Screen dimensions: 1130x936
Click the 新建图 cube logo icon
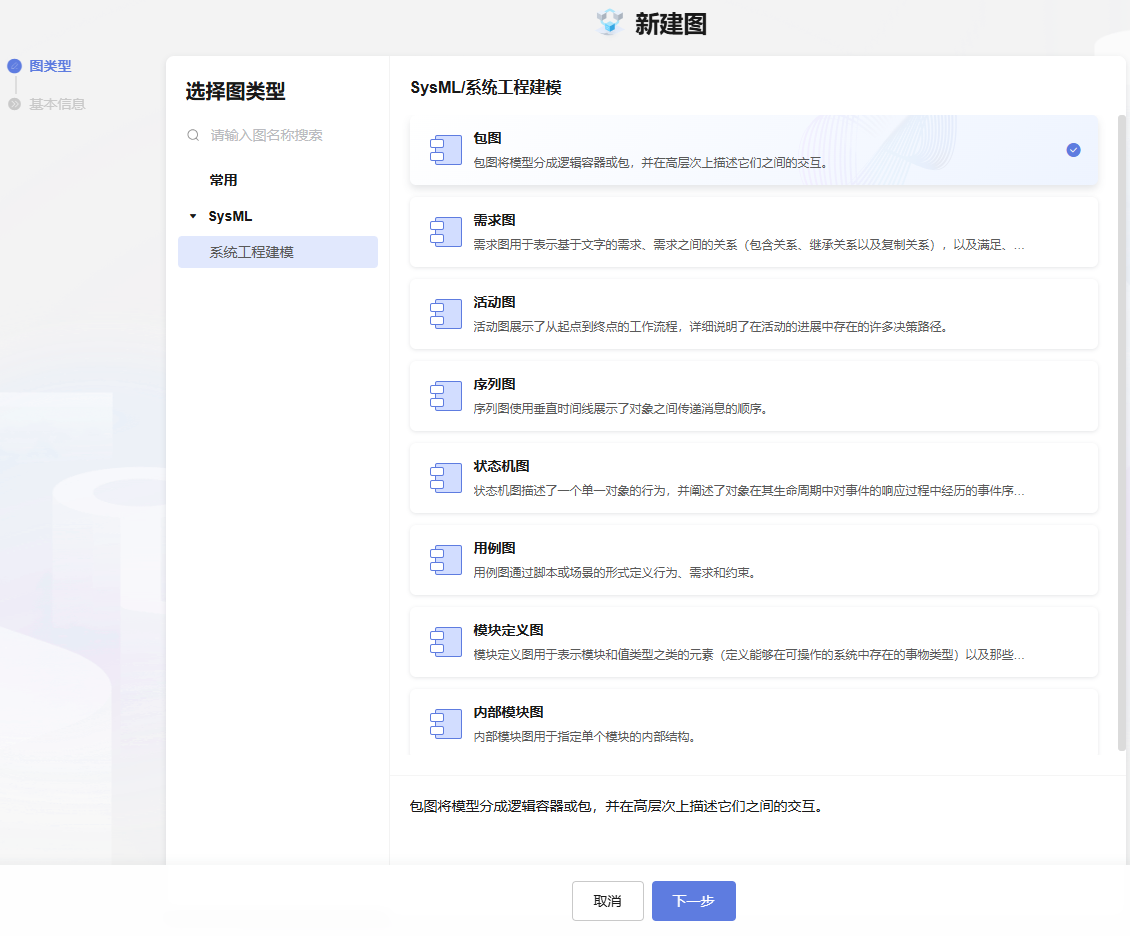[610, 22]
